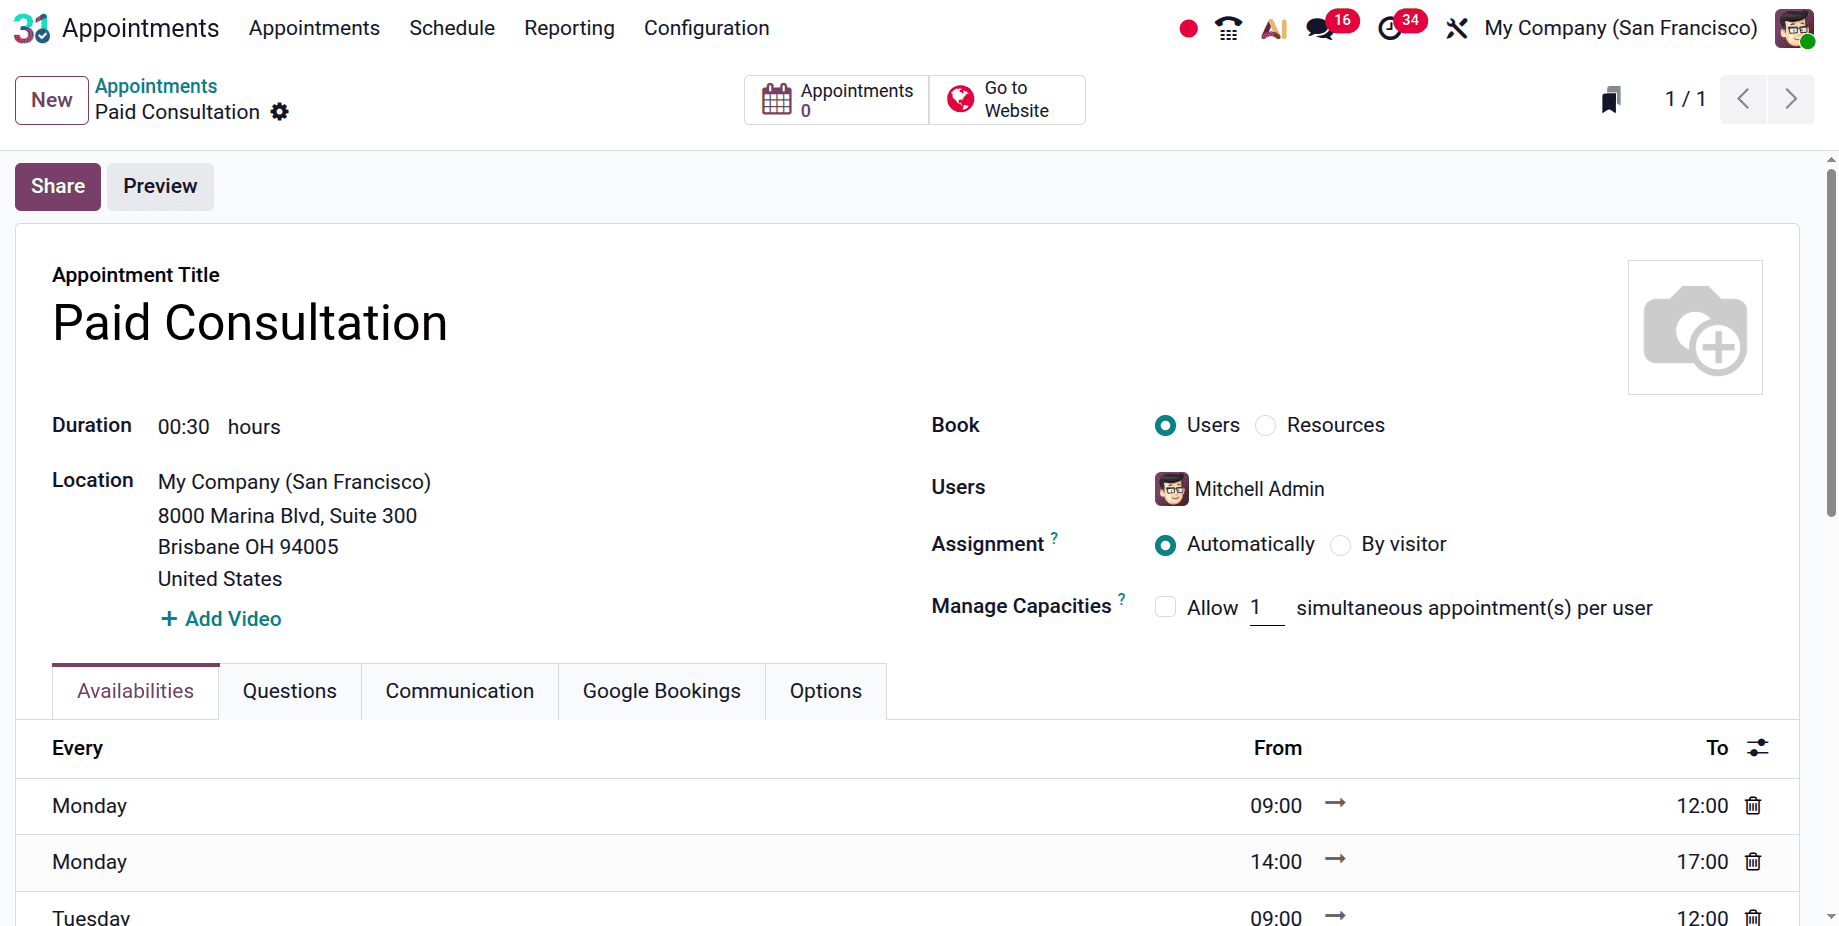This screenshot has width=1839, height=926.
Task: Select the Resources booking radio
Action: pyautogui.click(x=1265, y=426)
